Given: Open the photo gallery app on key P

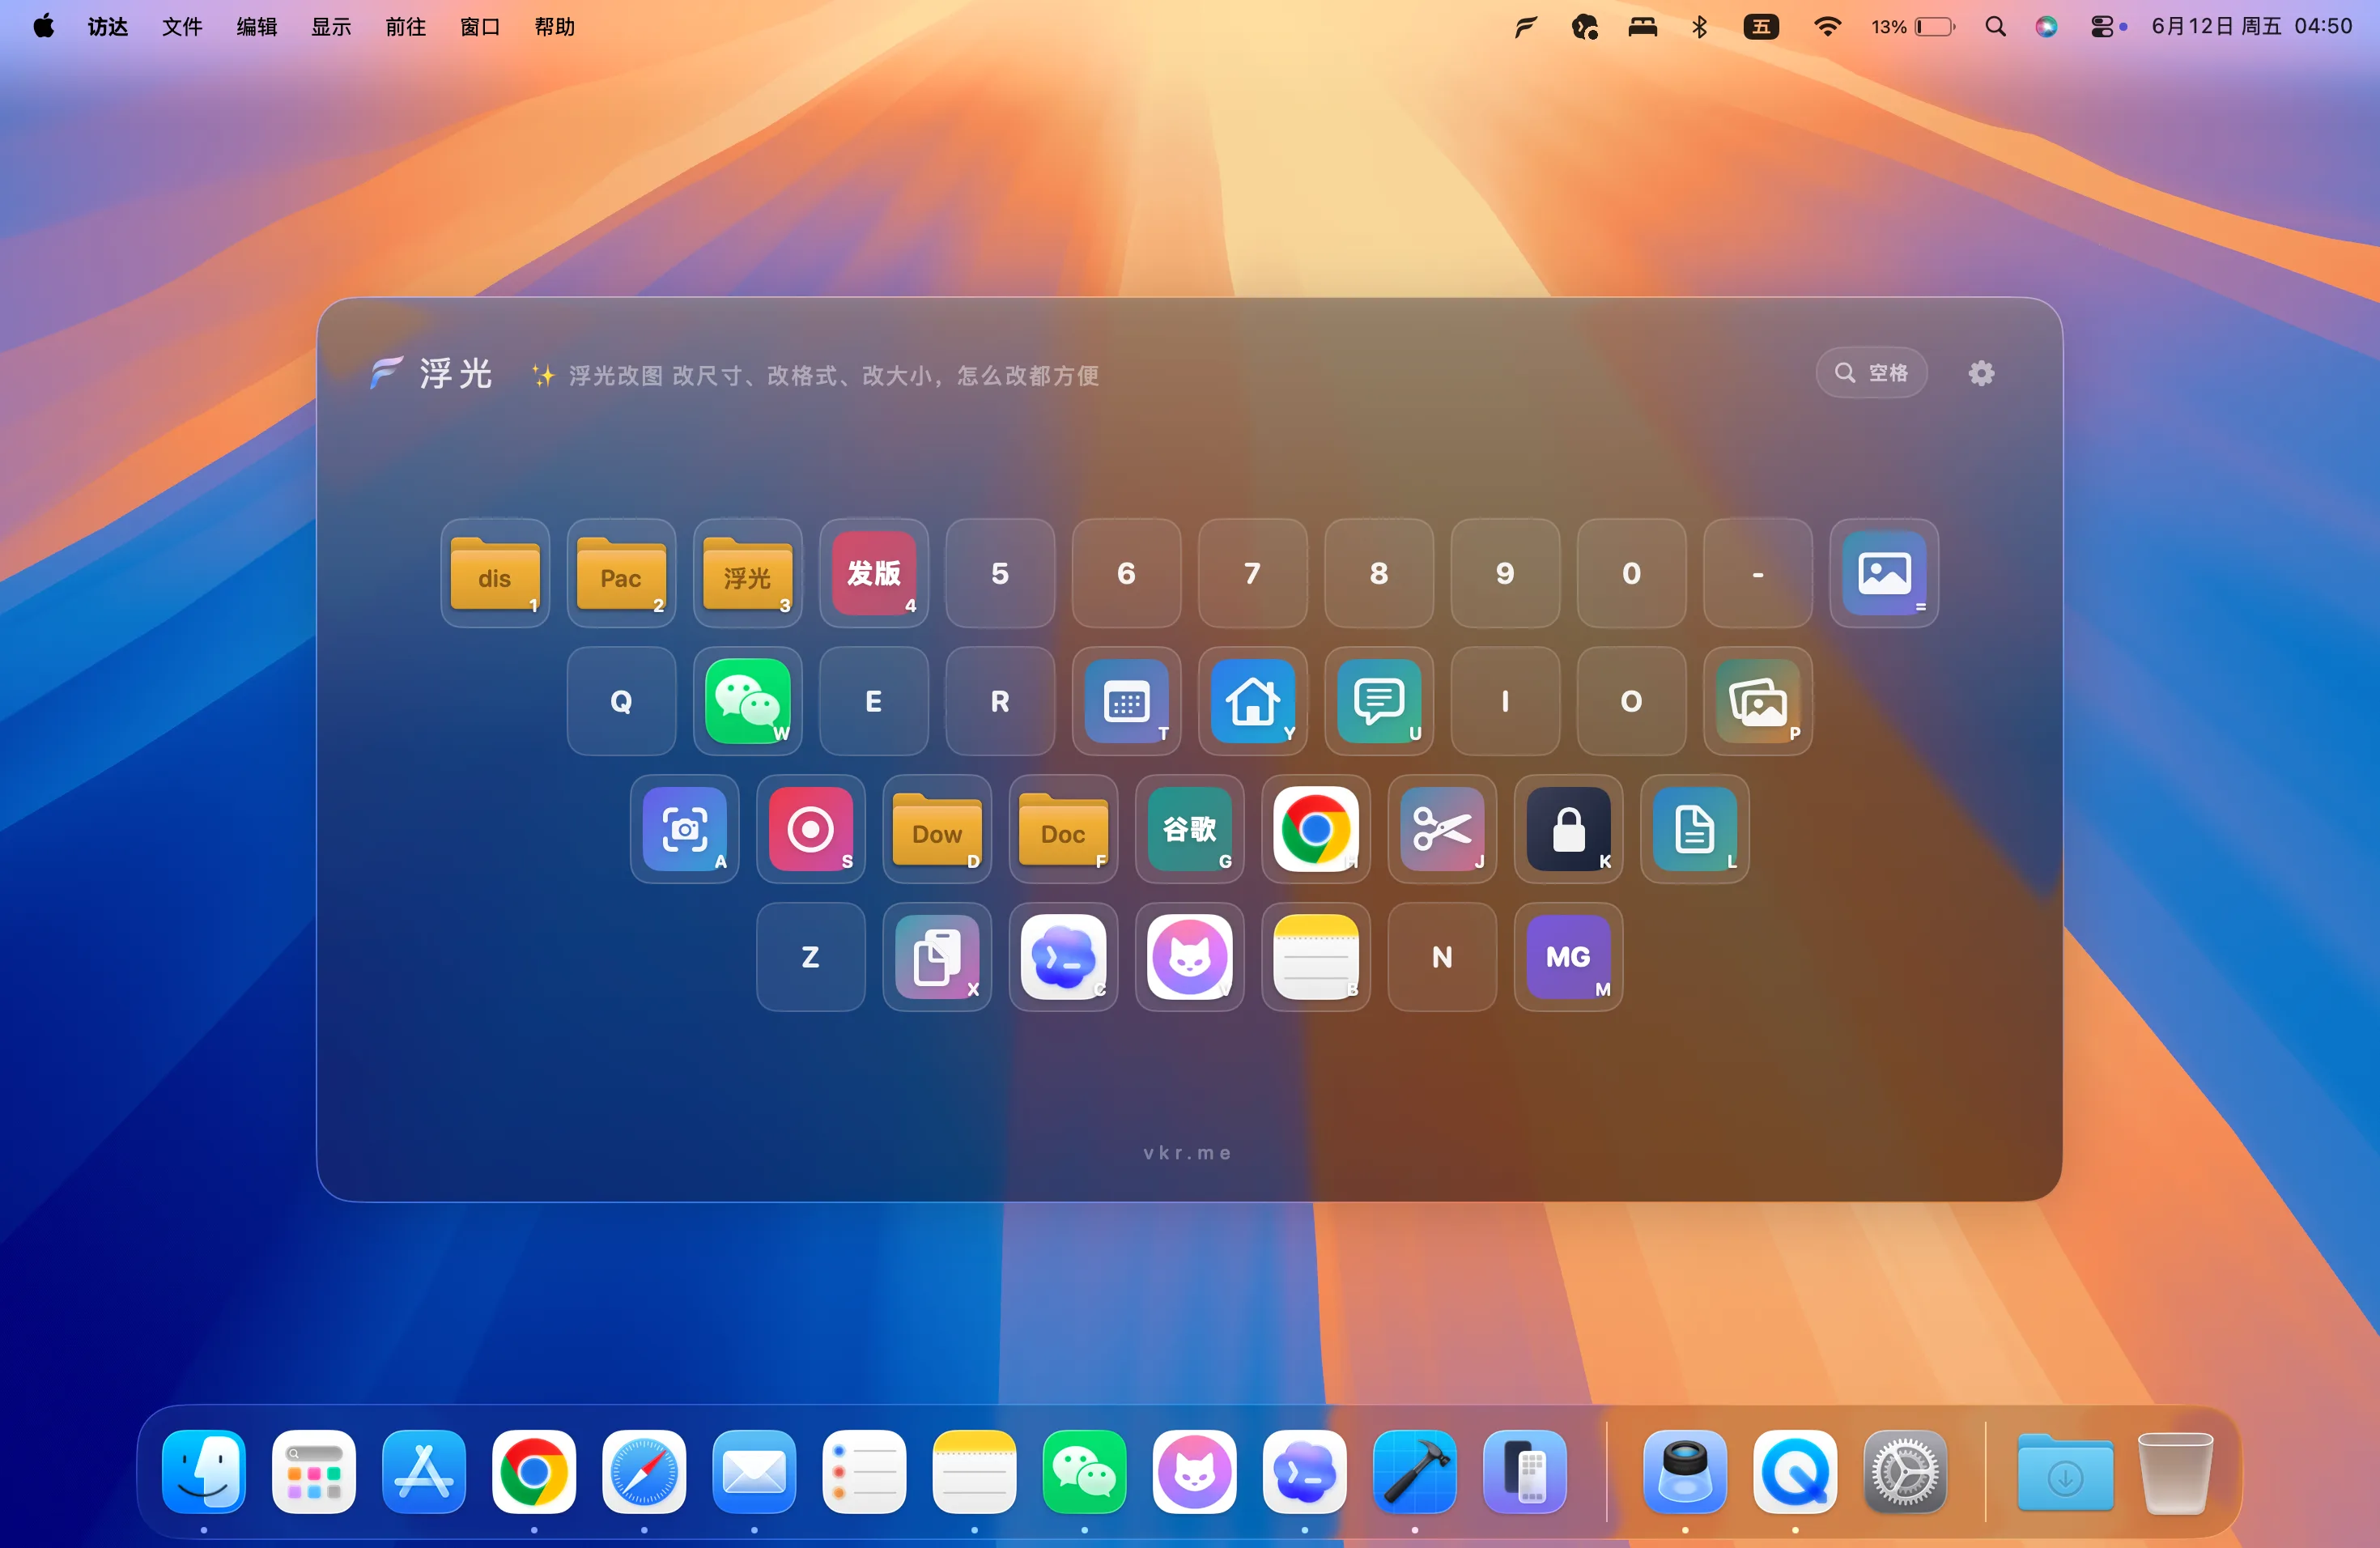Looking at the screenshot, I should tap(1758, 701).
